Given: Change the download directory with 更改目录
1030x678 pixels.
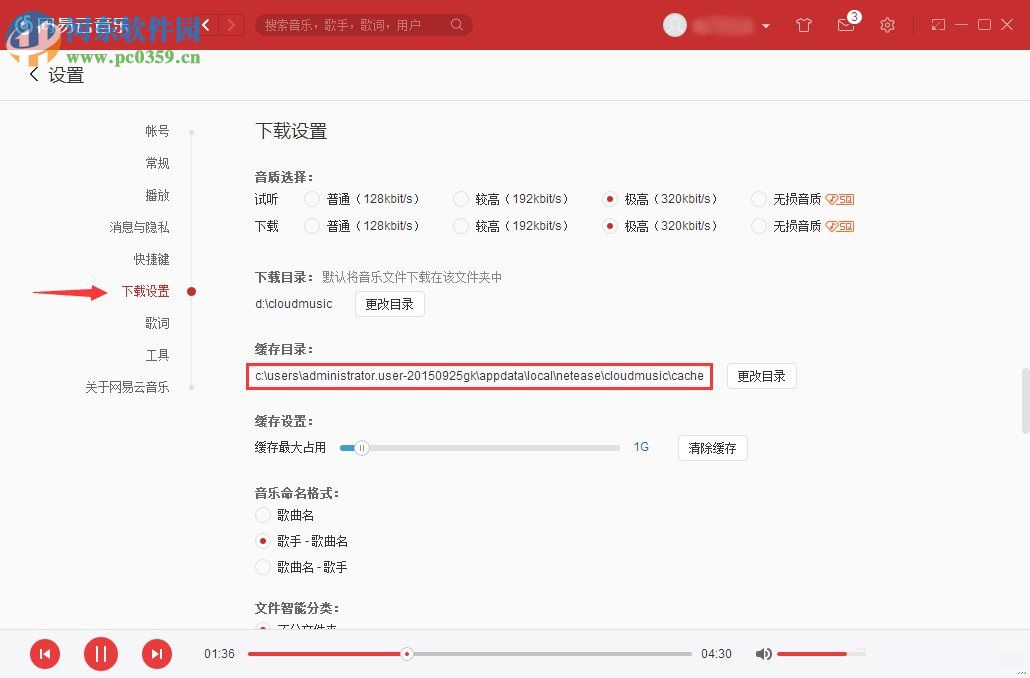Looking at the screenshot, I should tap(389, 305).
